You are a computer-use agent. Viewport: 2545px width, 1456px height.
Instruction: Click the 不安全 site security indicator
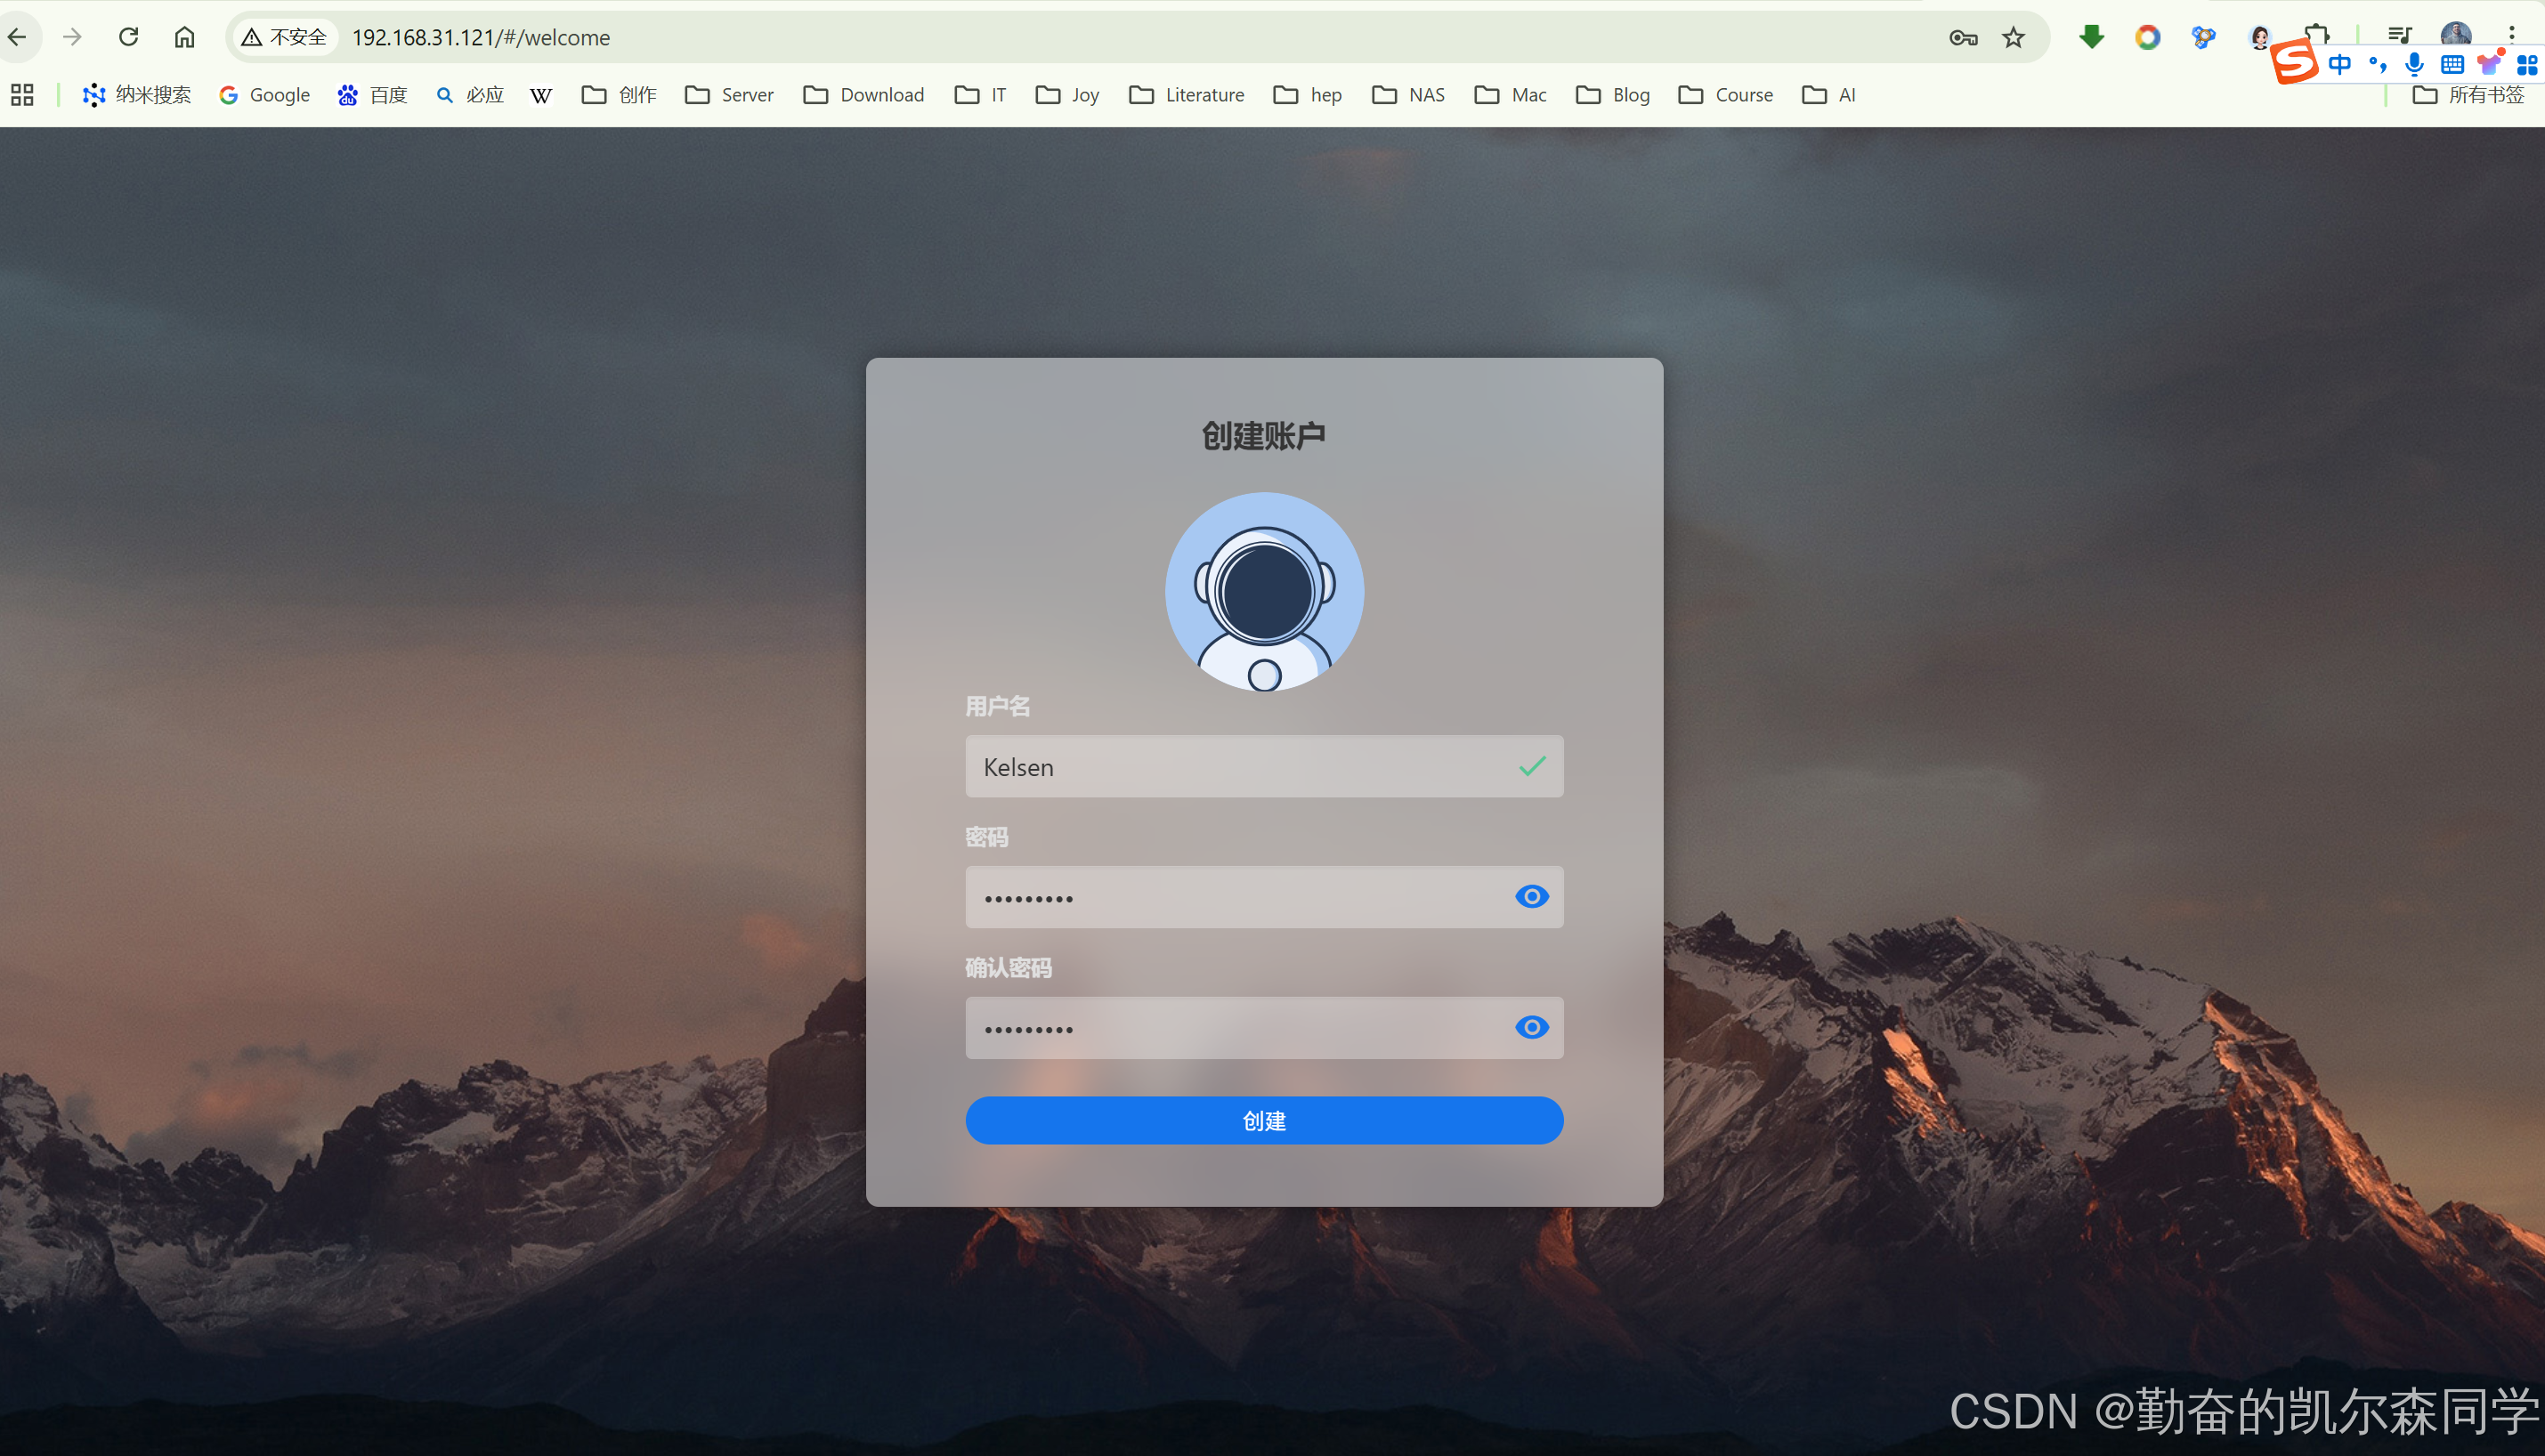point(285,37)
